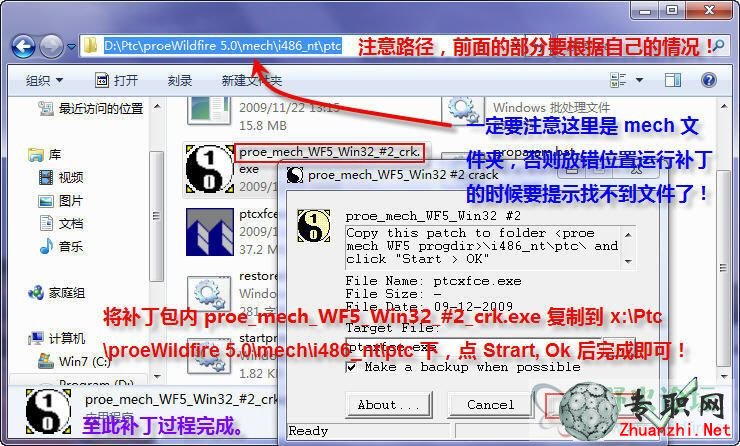Click navigation pane scroll up arrow
Screen dimensions: 740x446
(x=157, y=107)
